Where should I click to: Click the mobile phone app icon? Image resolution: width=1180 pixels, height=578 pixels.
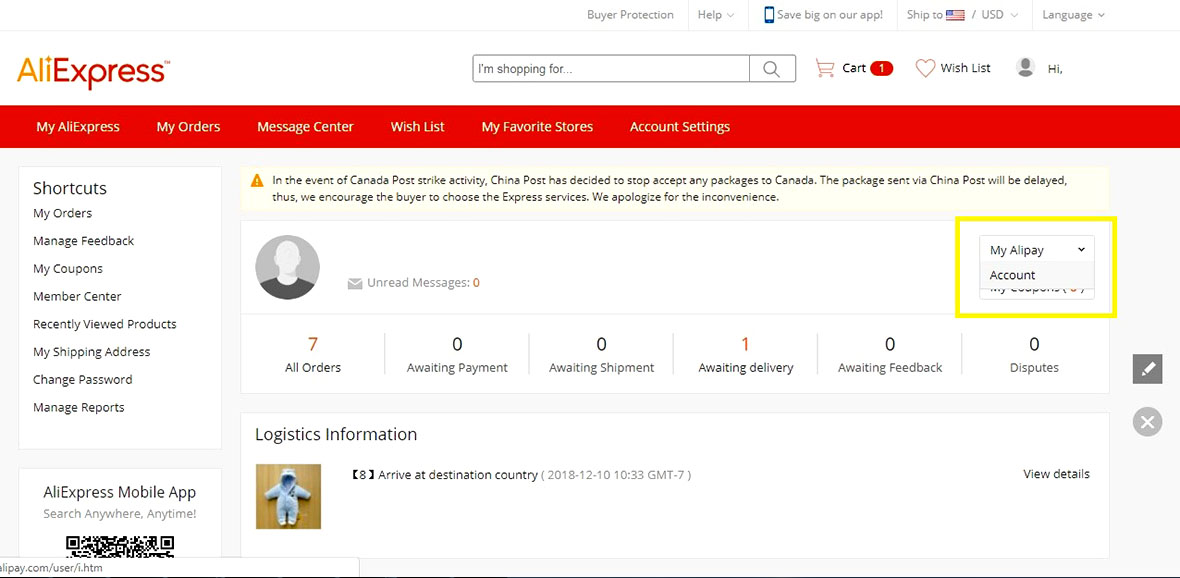[x=769, y=15]
